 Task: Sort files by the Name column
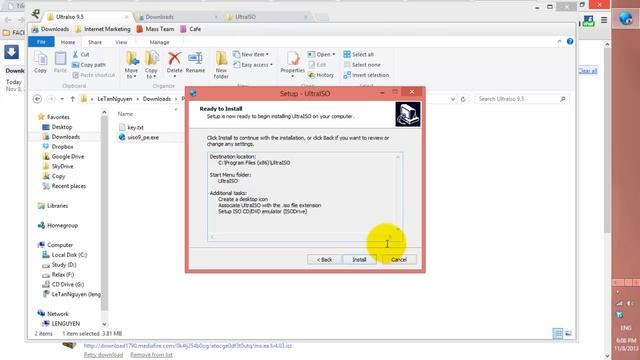pos(125,114)
